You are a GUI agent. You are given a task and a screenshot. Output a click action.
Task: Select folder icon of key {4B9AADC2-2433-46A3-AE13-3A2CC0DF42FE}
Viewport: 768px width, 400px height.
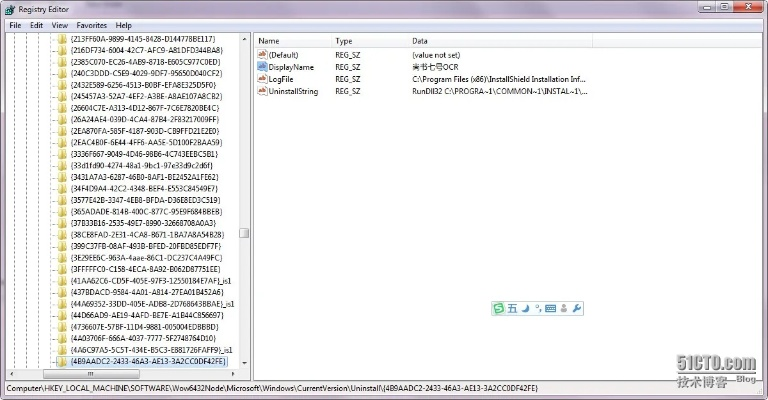(x=62, y=362)
